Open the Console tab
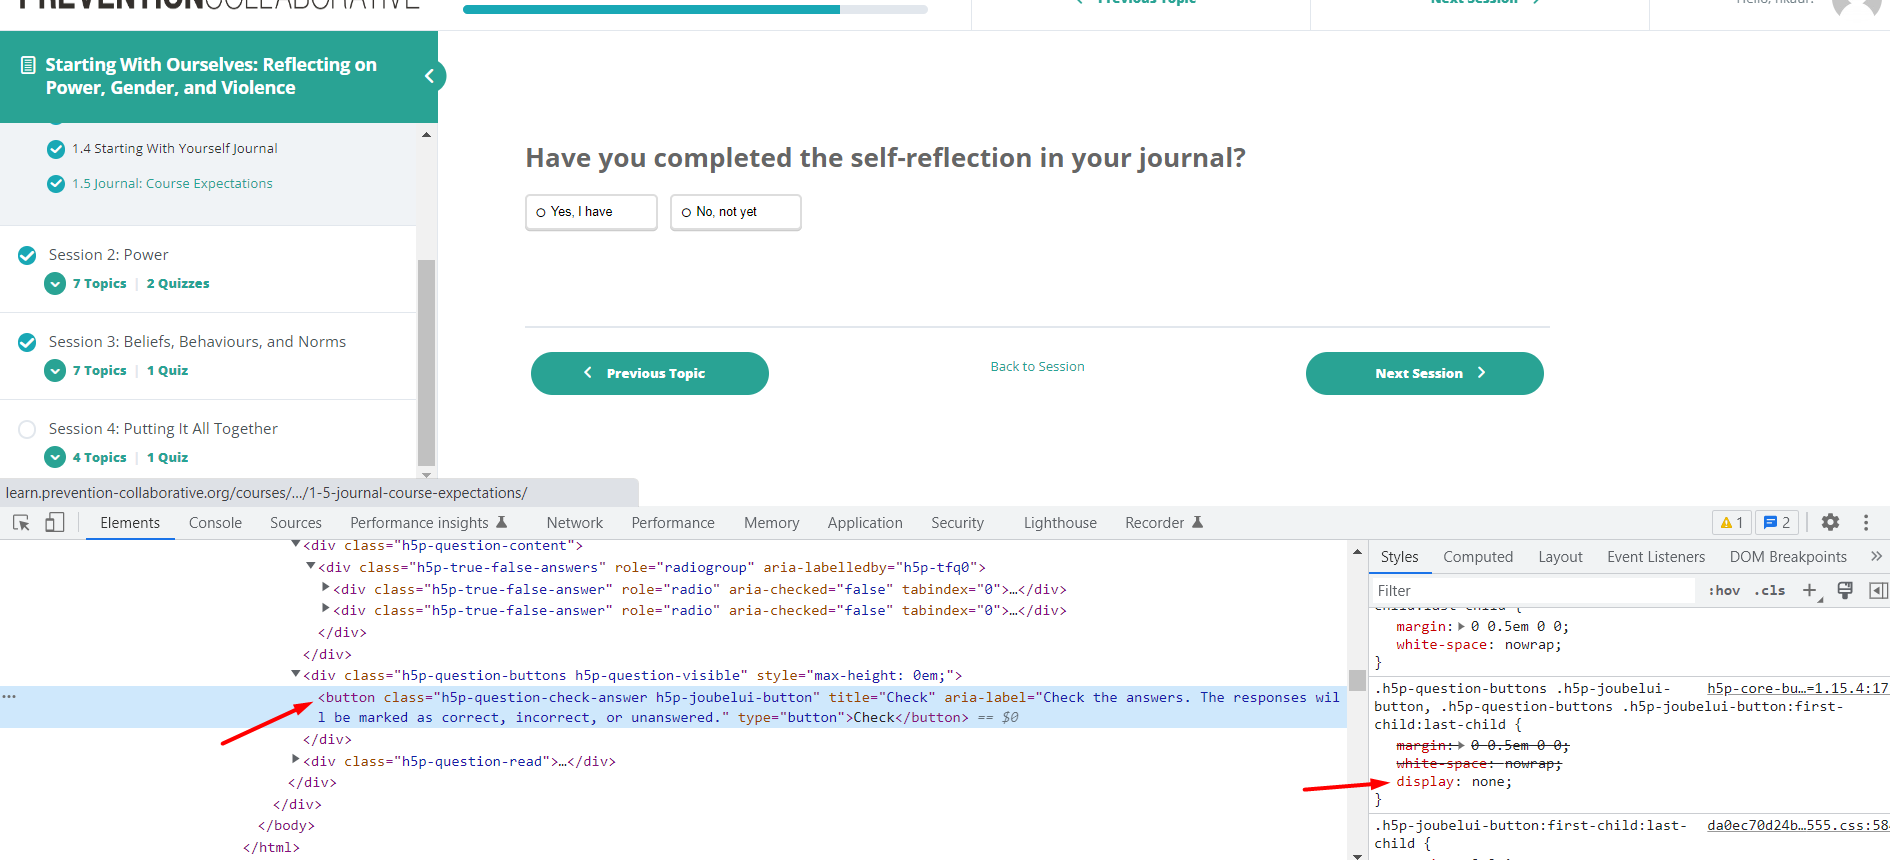 215,522
